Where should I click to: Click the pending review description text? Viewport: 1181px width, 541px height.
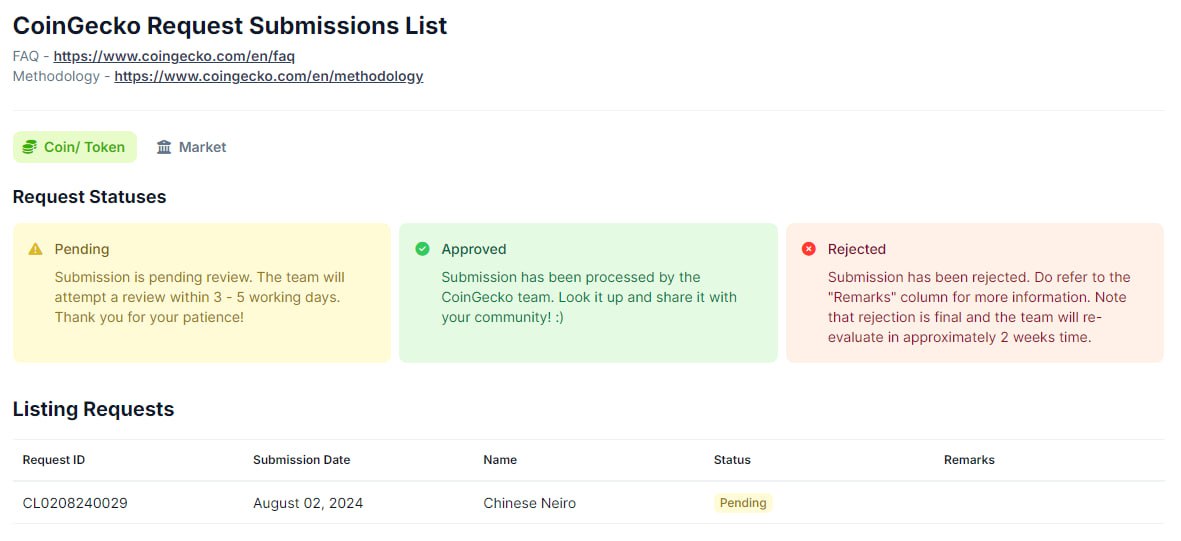[x=200, y=298]
